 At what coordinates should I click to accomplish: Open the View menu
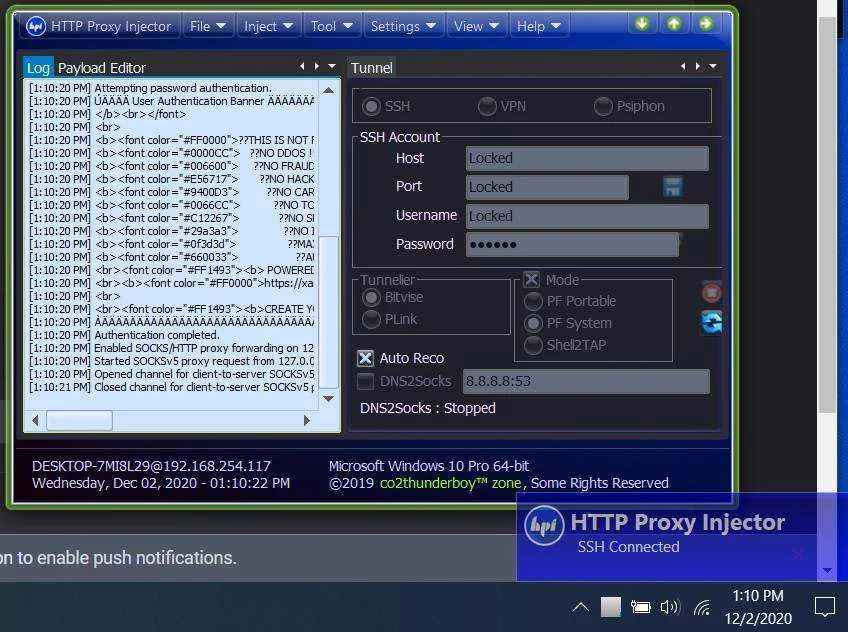click(476, 26)
